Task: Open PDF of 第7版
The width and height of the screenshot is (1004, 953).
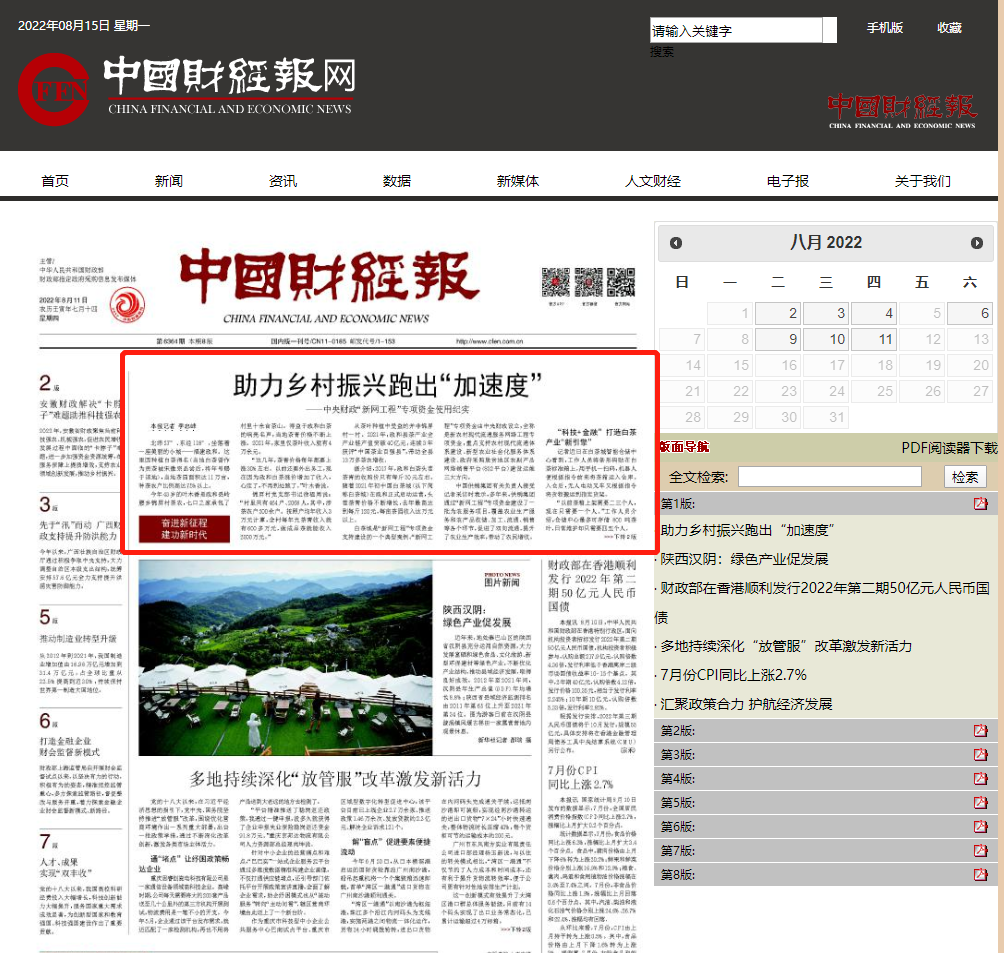Action: (x=980, y=851)
